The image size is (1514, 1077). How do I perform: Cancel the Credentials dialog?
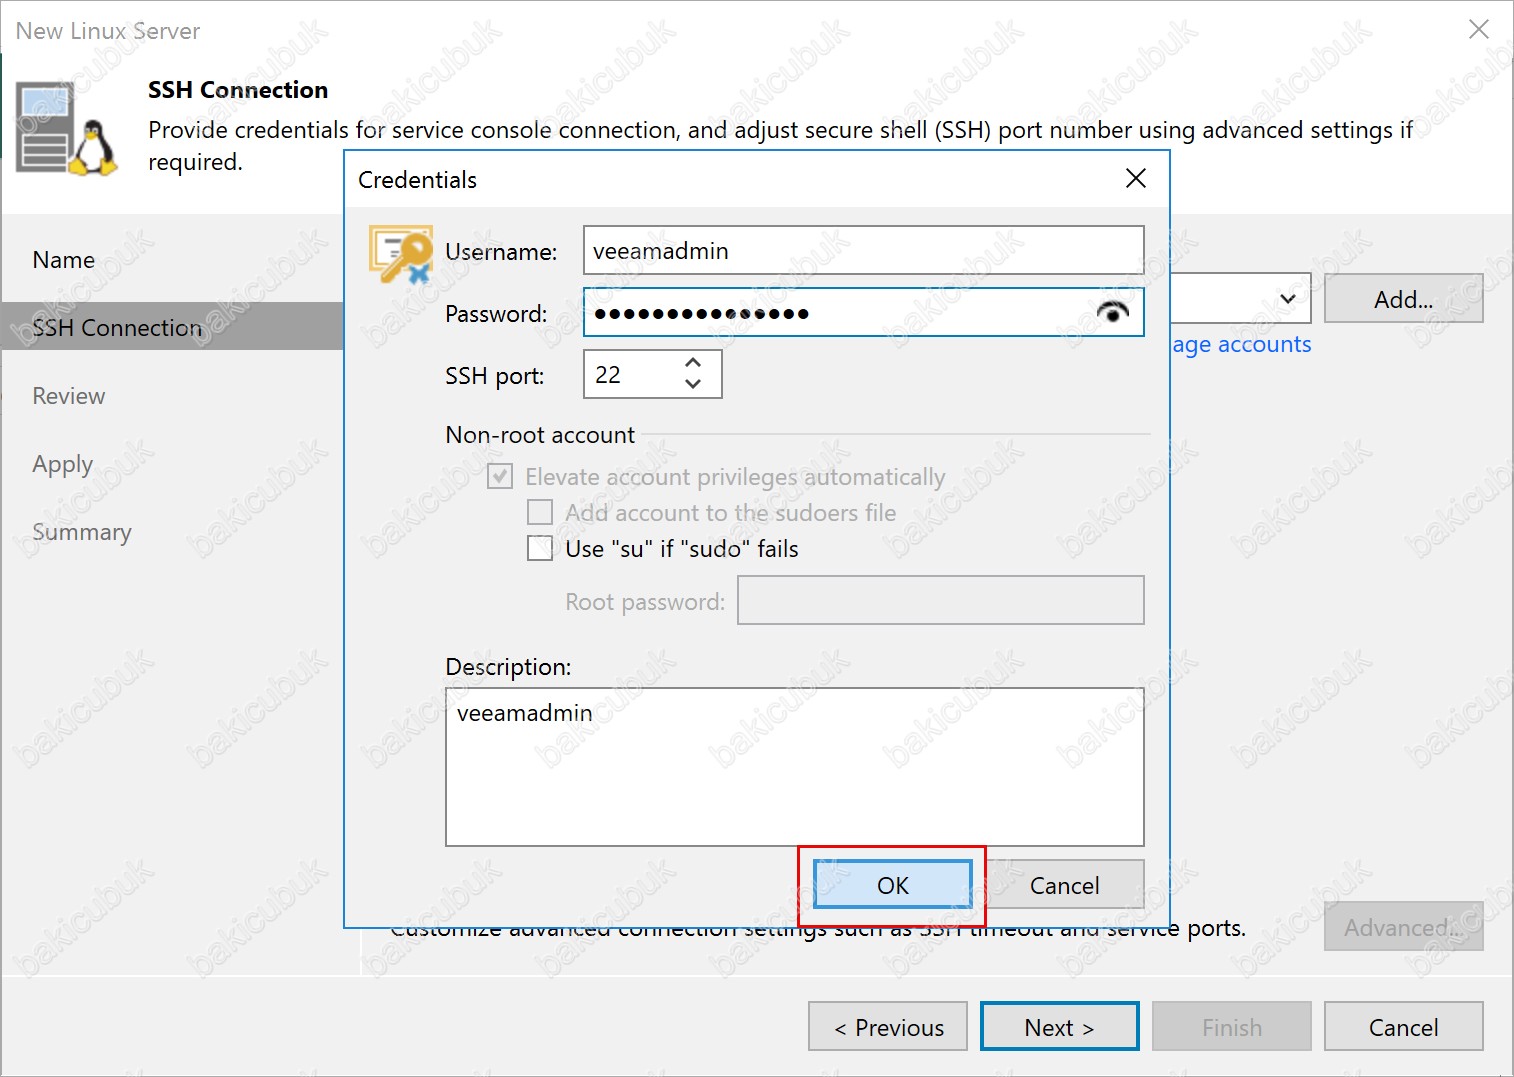click(1064, 885)
